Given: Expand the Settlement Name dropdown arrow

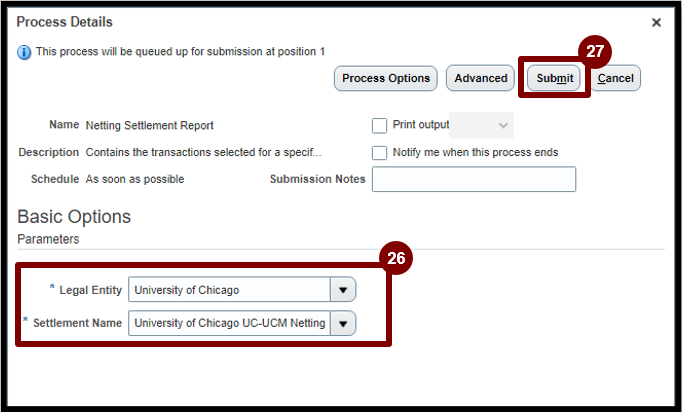Looking at the screenshot, I should [343, 323].
